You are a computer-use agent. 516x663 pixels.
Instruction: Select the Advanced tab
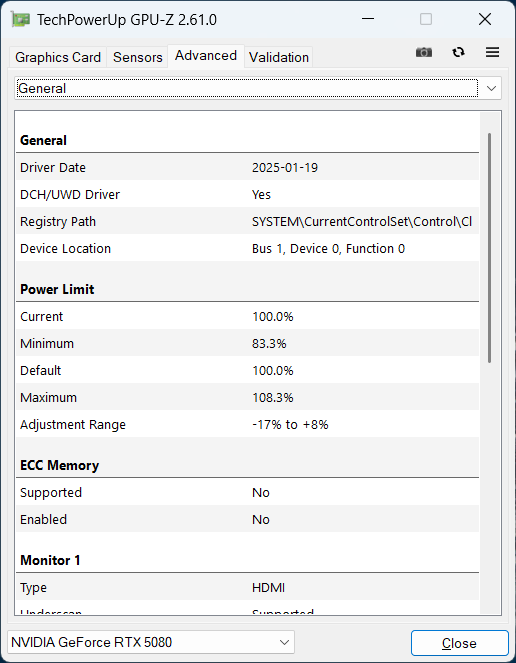tap(206, 56)
